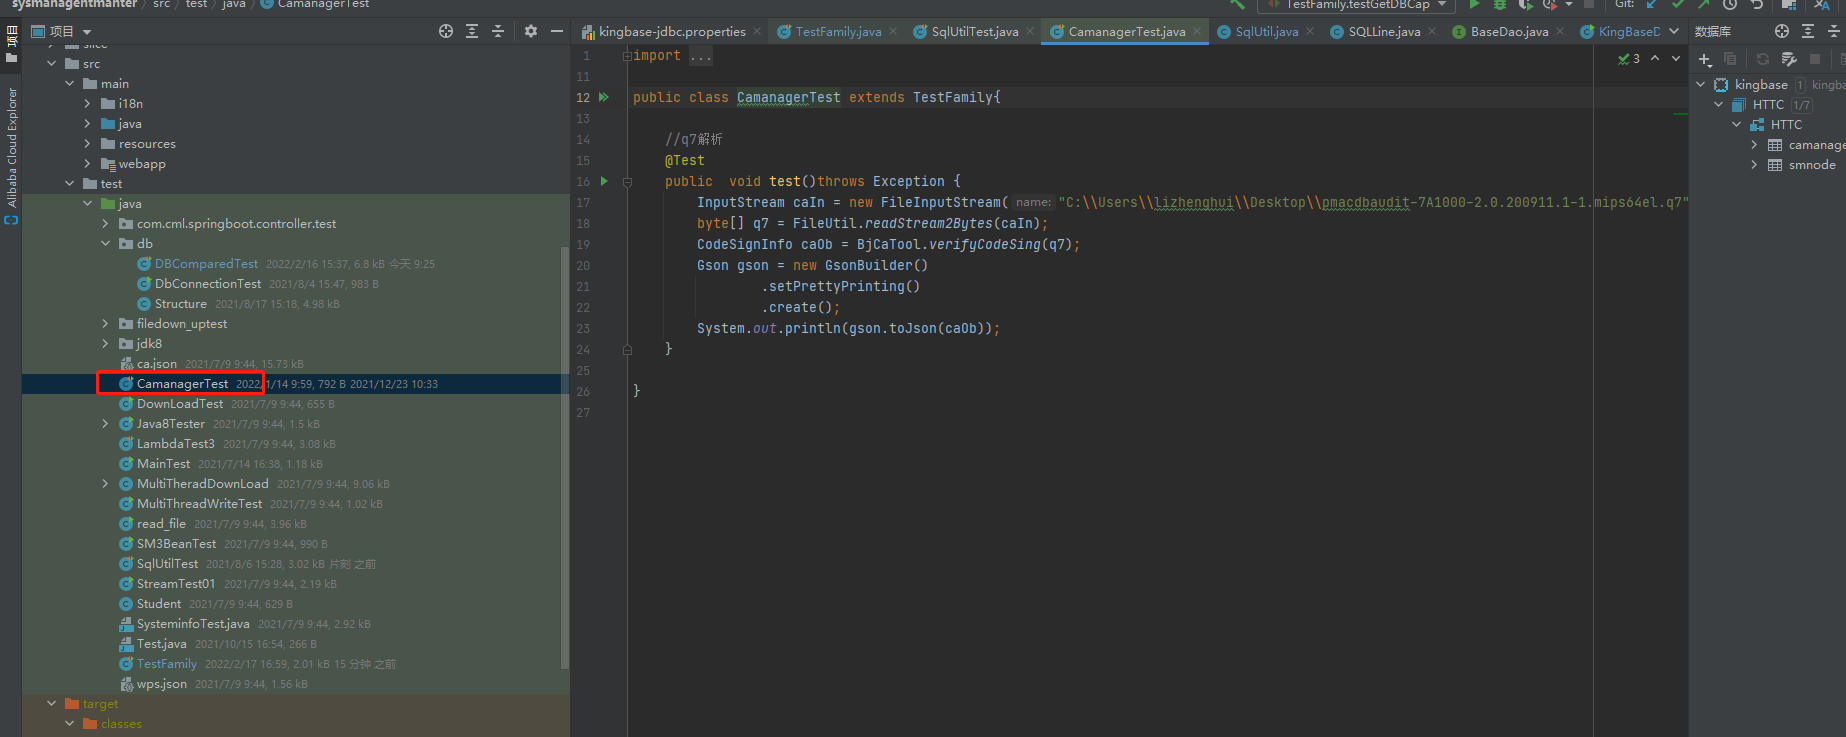This screenshot has width=1846, height=737.
Task: Switch to BaseDao.java tab
Action: pyautogui.click(x=1509, y=32)
